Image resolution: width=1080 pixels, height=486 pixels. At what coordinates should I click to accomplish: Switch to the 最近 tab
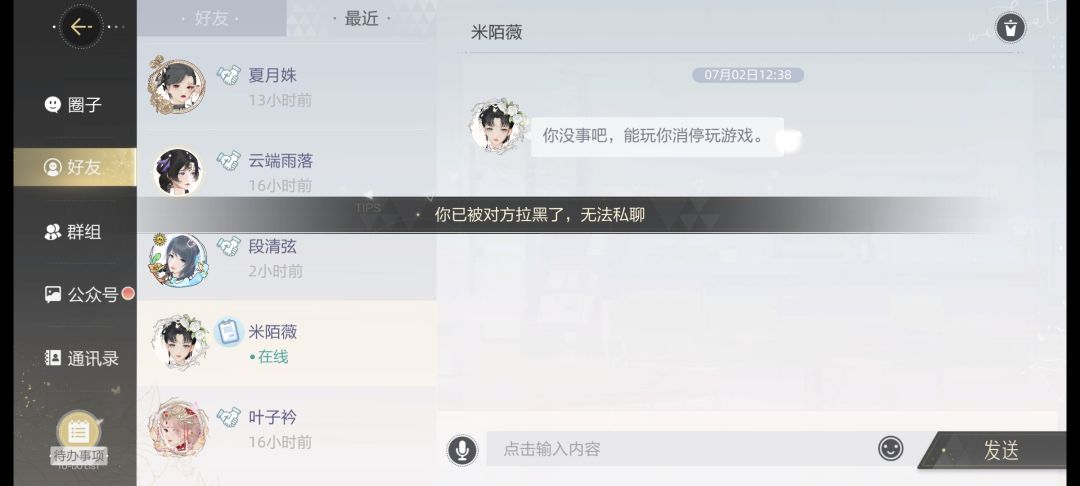[362, 19]
